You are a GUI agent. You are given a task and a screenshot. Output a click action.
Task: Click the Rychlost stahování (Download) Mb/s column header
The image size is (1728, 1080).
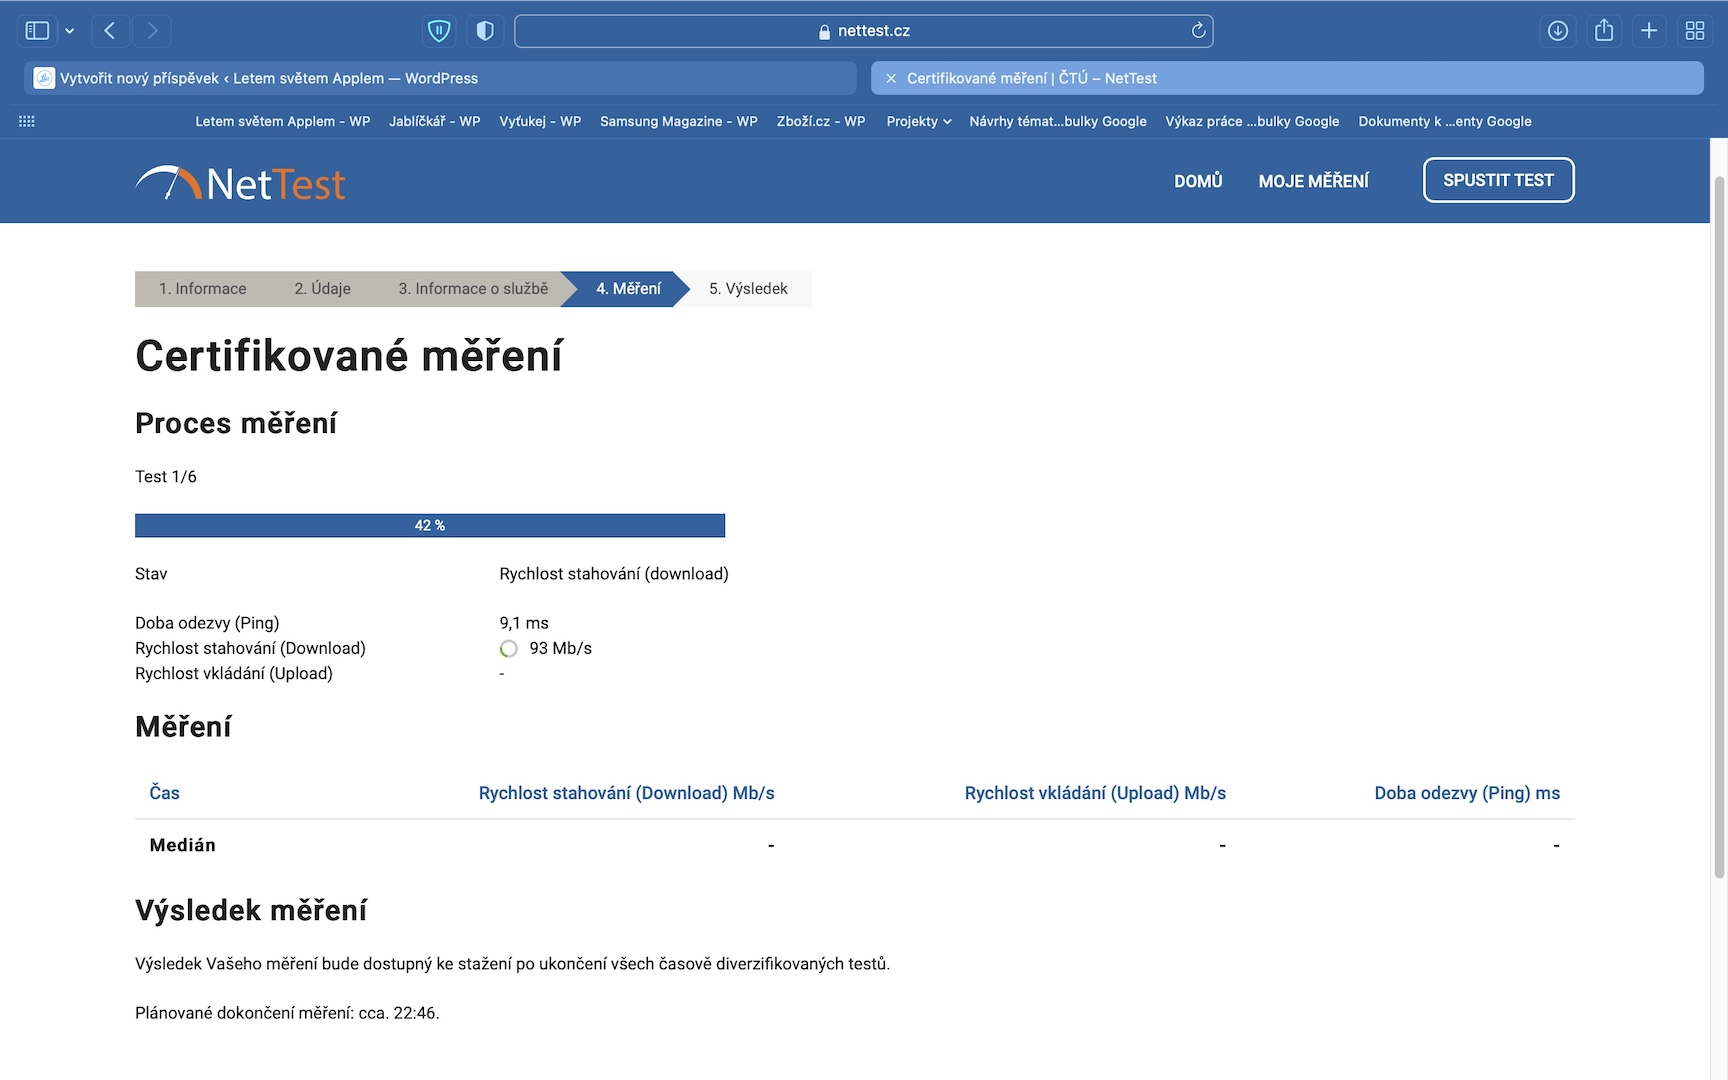627,793
